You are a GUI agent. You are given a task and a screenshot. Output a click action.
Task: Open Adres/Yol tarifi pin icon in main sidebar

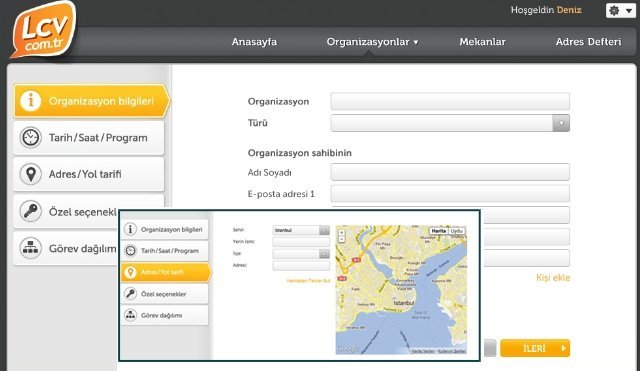[x=31, y=174]
